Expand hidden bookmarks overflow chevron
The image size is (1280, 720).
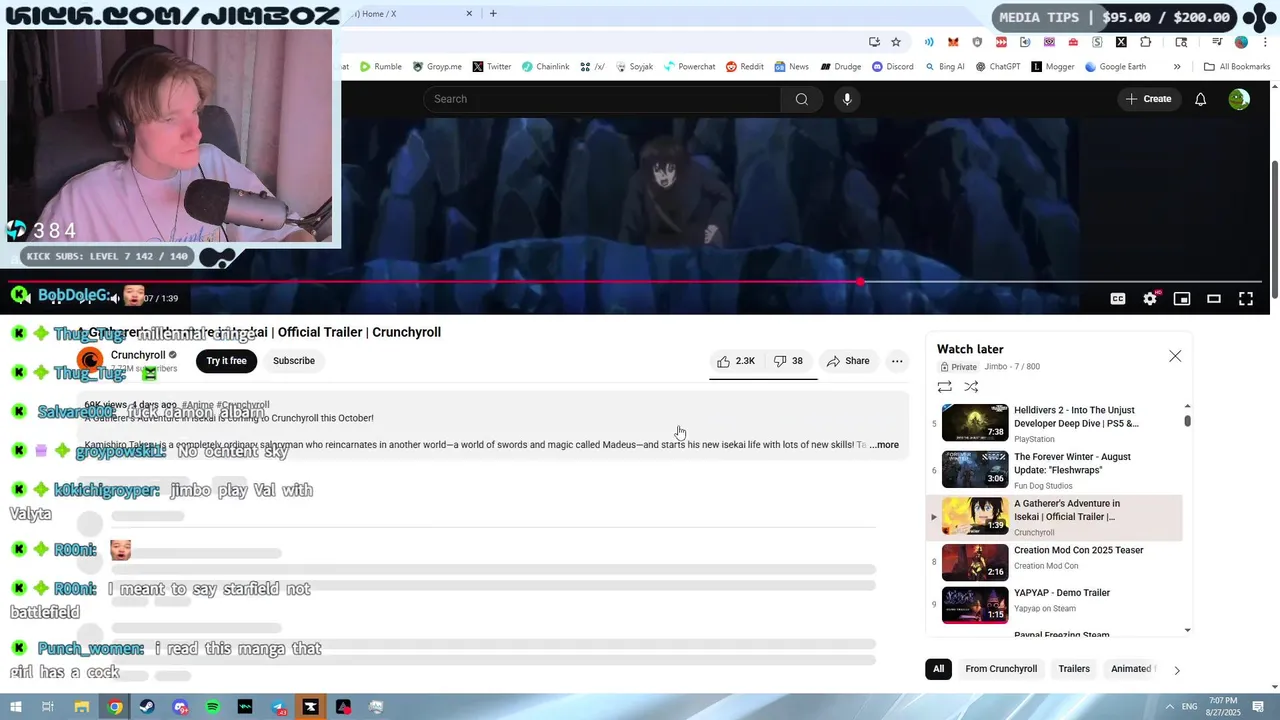click(1177, 67)
